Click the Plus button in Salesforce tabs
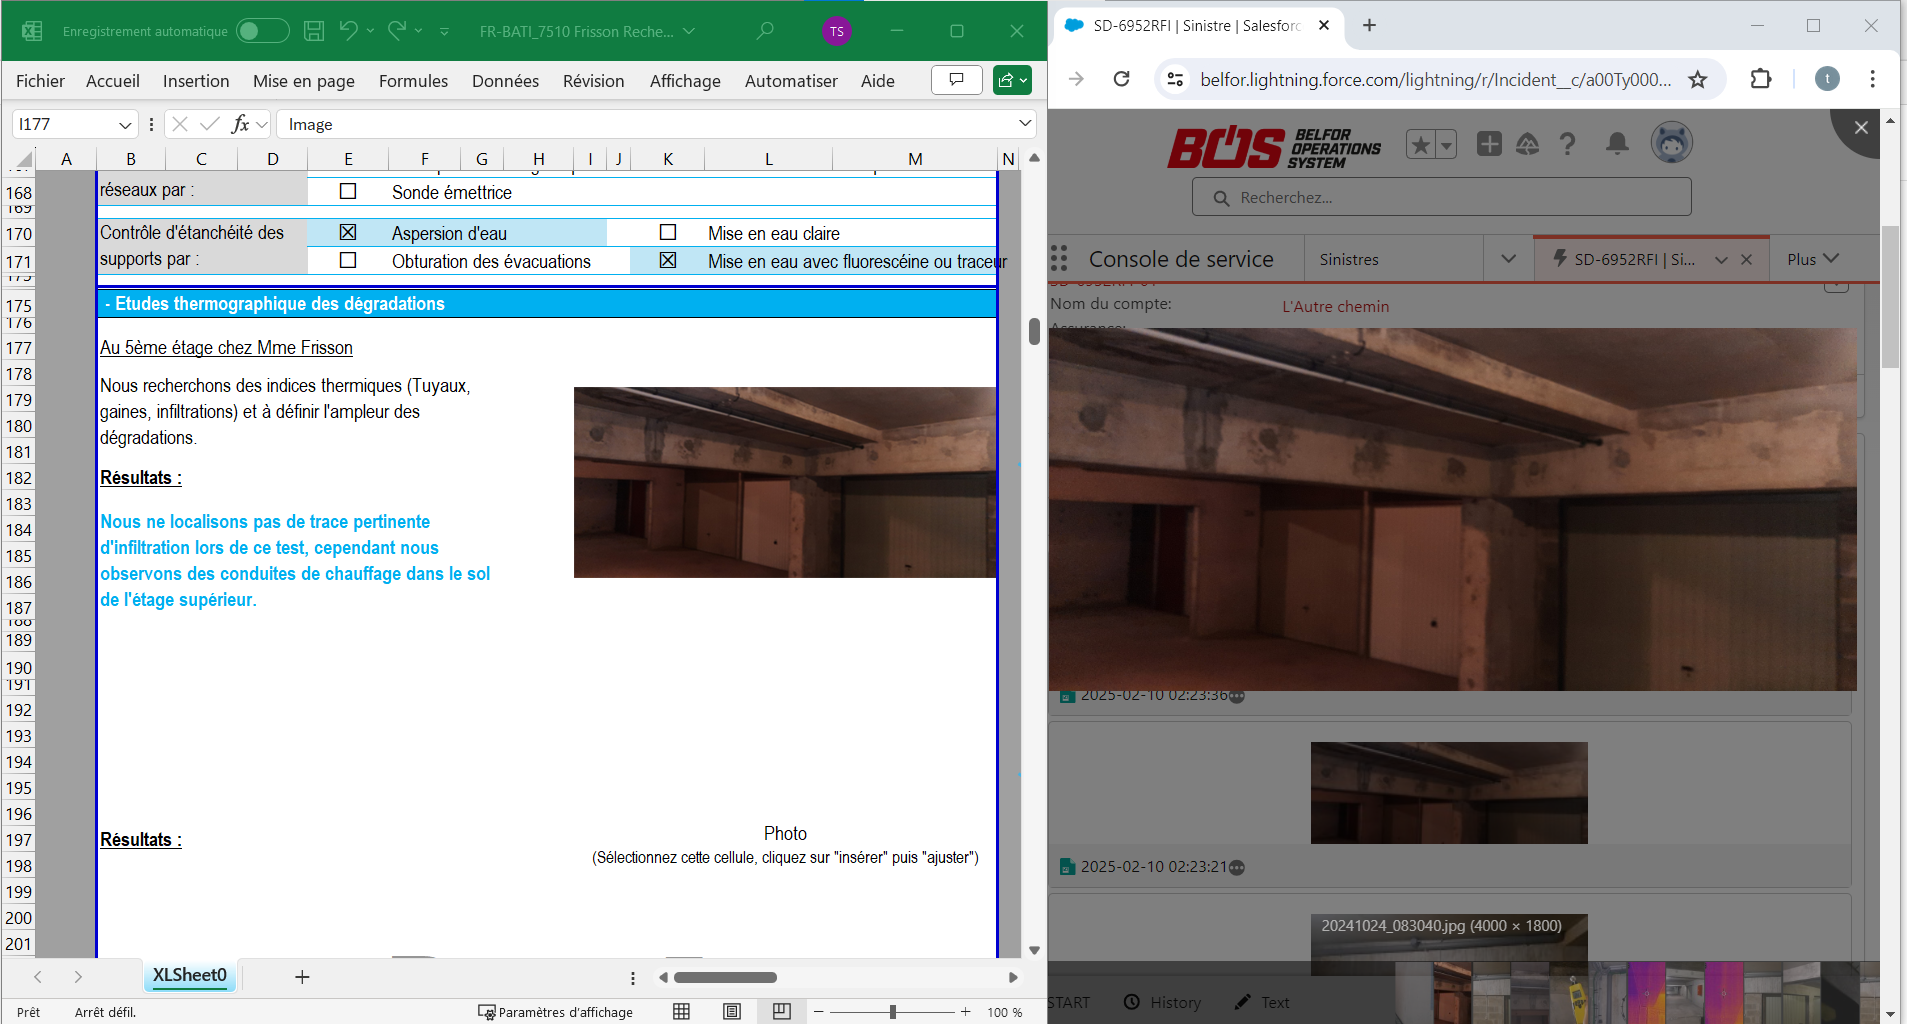Image resolution: width=1907 pixels, height=1024 pixels. 1813,259
